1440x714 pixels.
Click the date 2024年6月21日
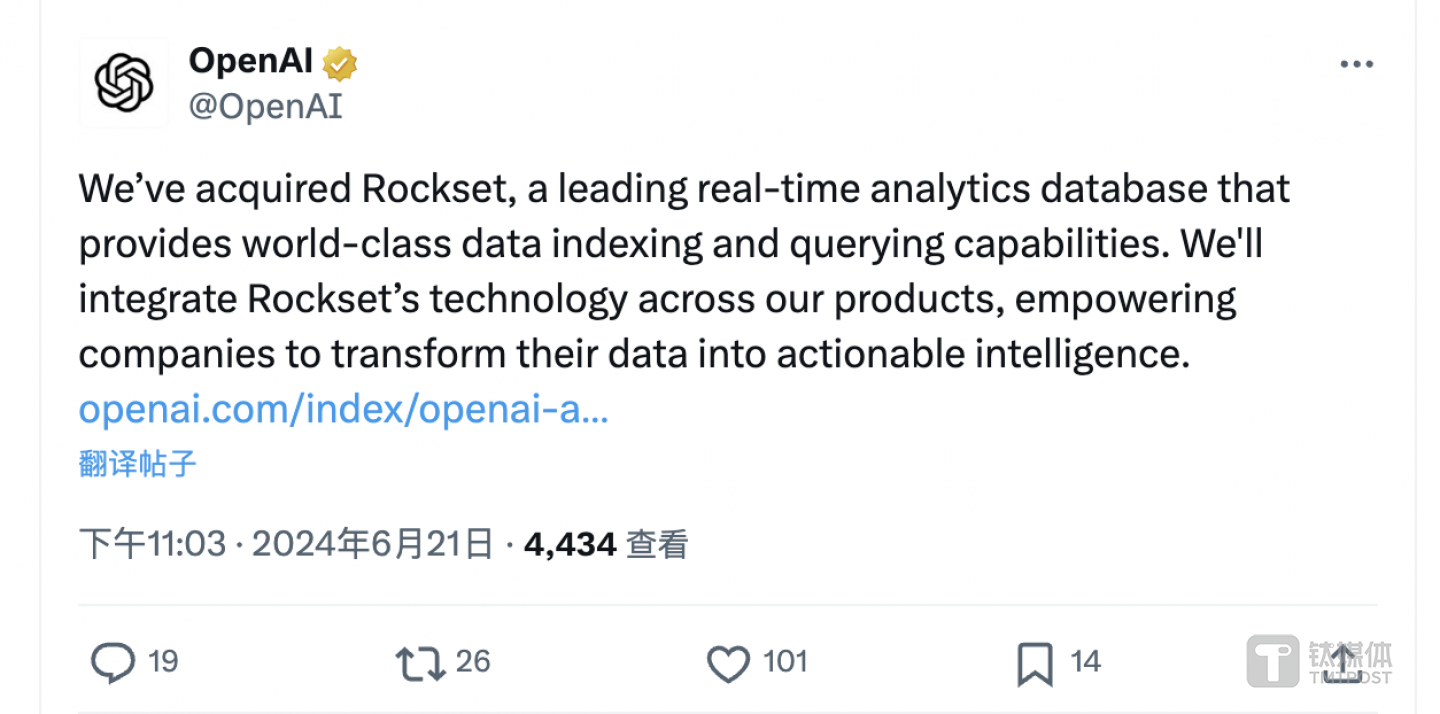tap(372, 544)
